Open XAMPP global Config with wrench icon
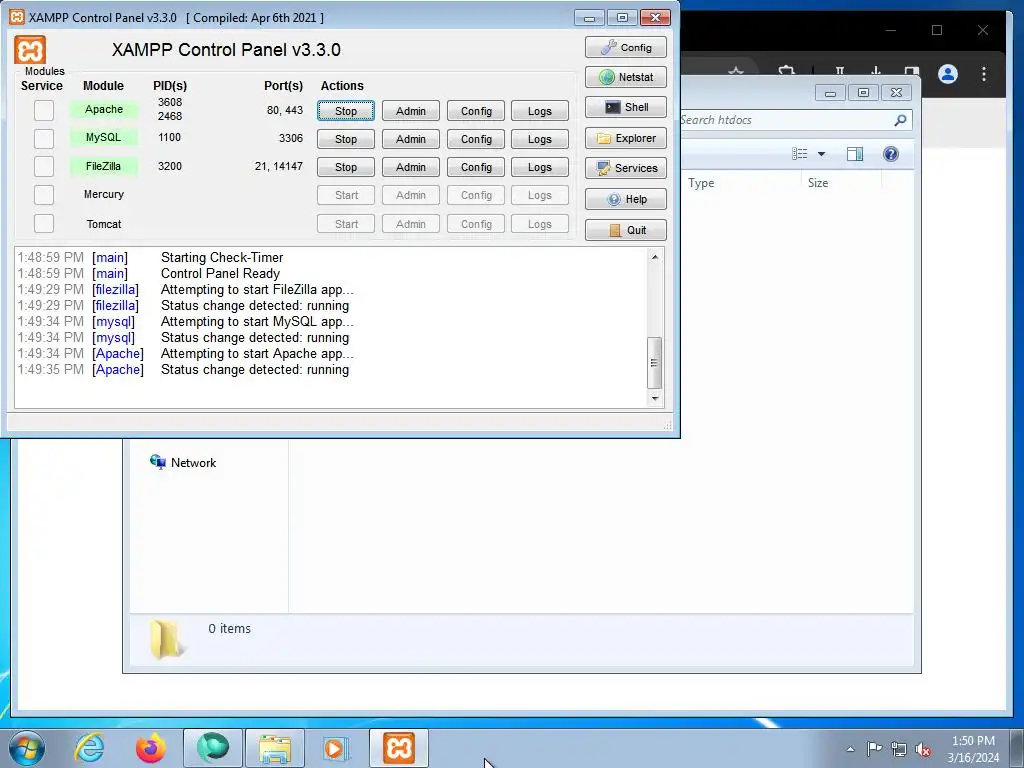The height and width of the screenshot is (768, 1024). click(626, 47)
